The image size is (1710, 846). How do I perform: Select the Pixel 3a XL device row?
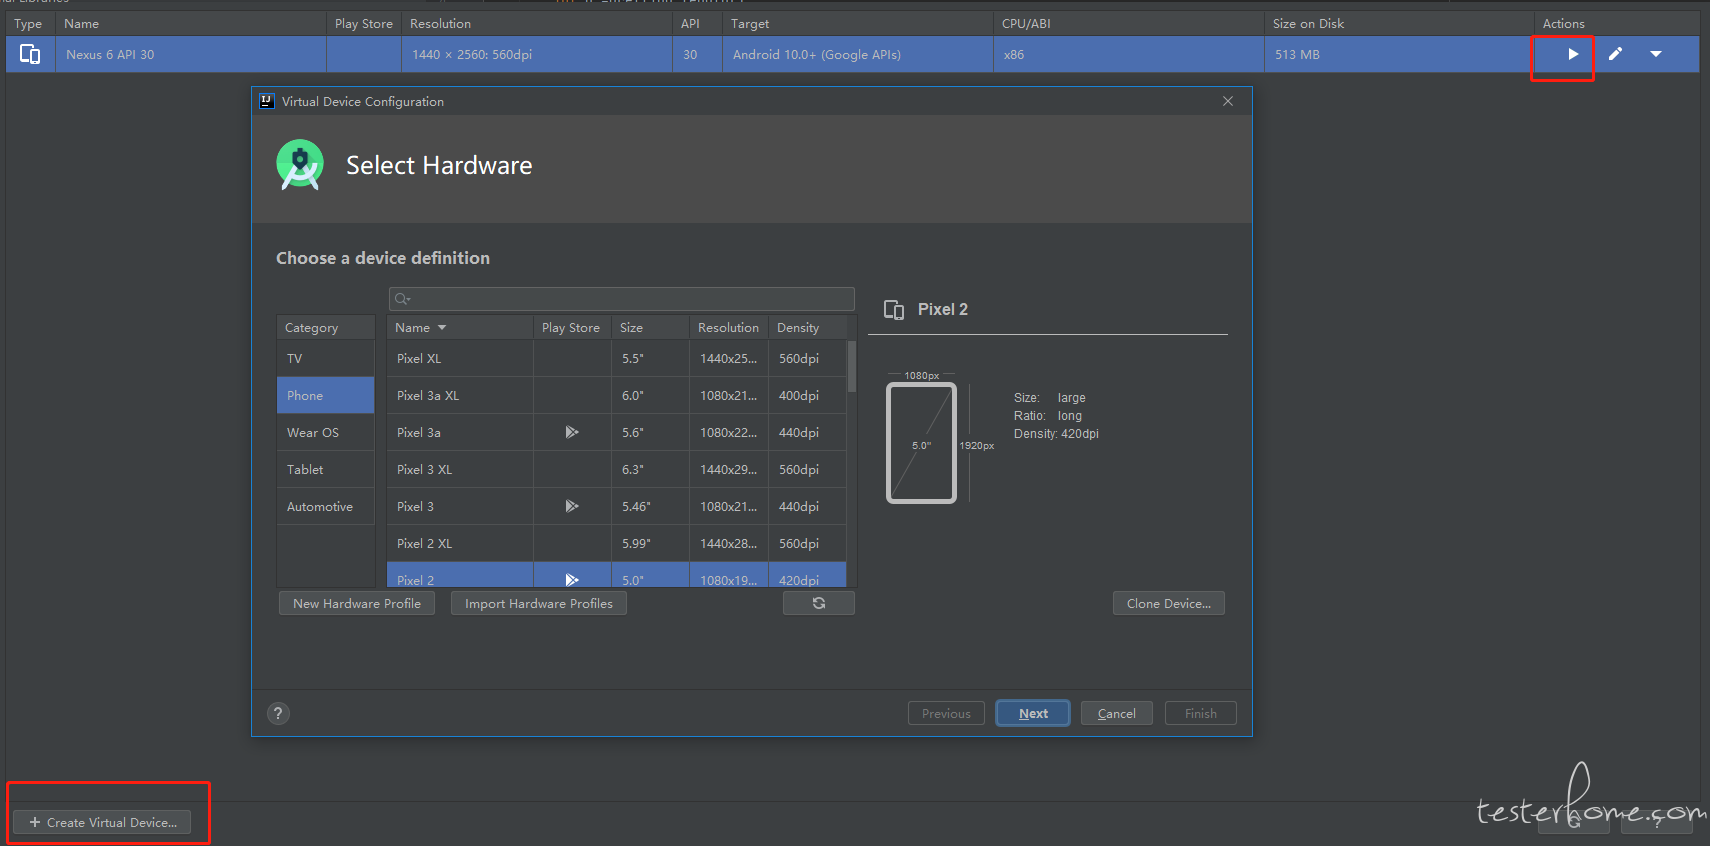(616, 395)
